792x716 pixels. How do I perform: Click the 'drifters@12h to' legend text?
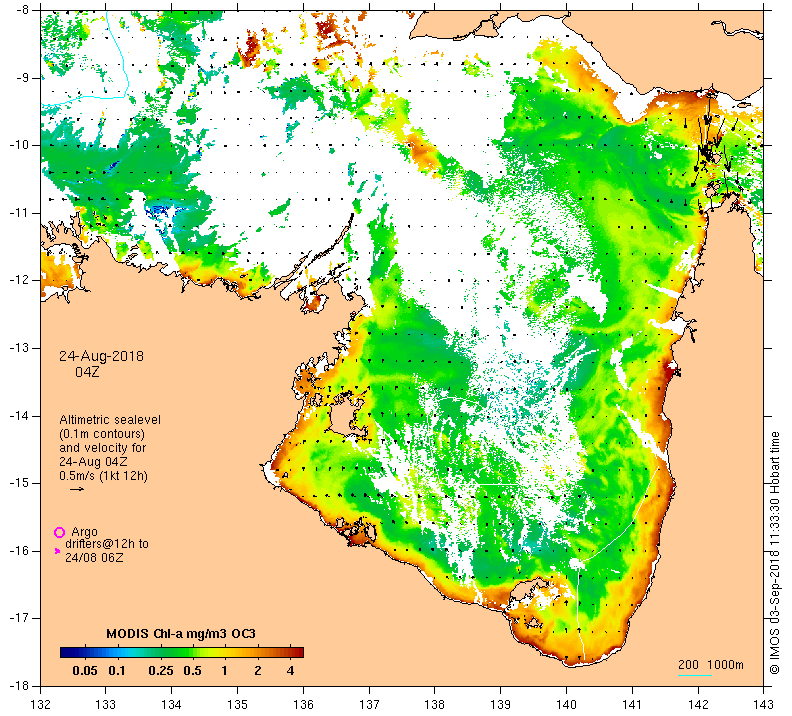[107, 544]
